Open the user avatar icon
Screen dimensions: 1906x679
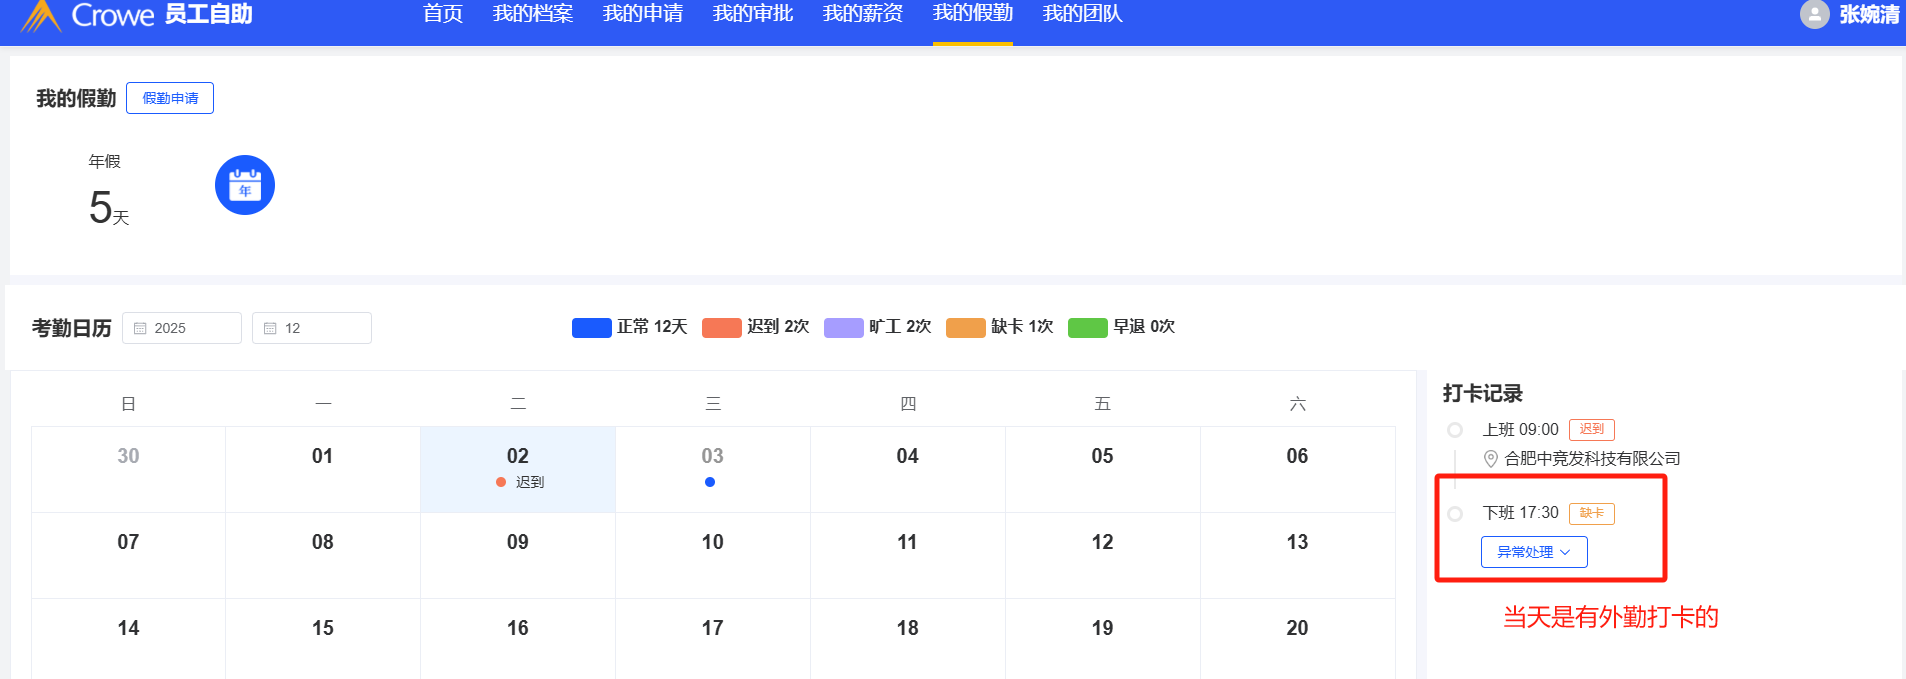[x=1814, y=14]
